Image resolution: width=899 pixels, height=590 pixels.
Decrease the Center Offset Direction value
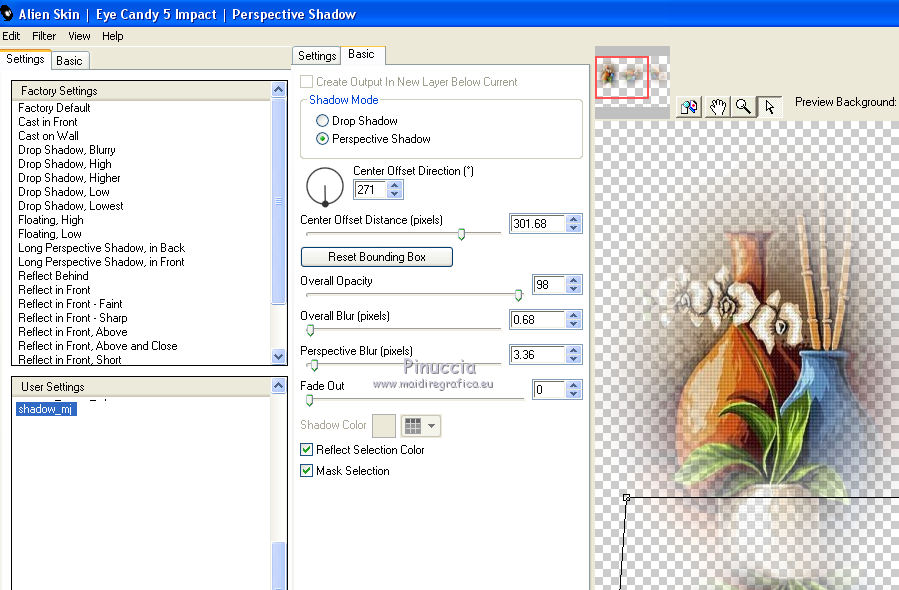click(x=394, y=194)
